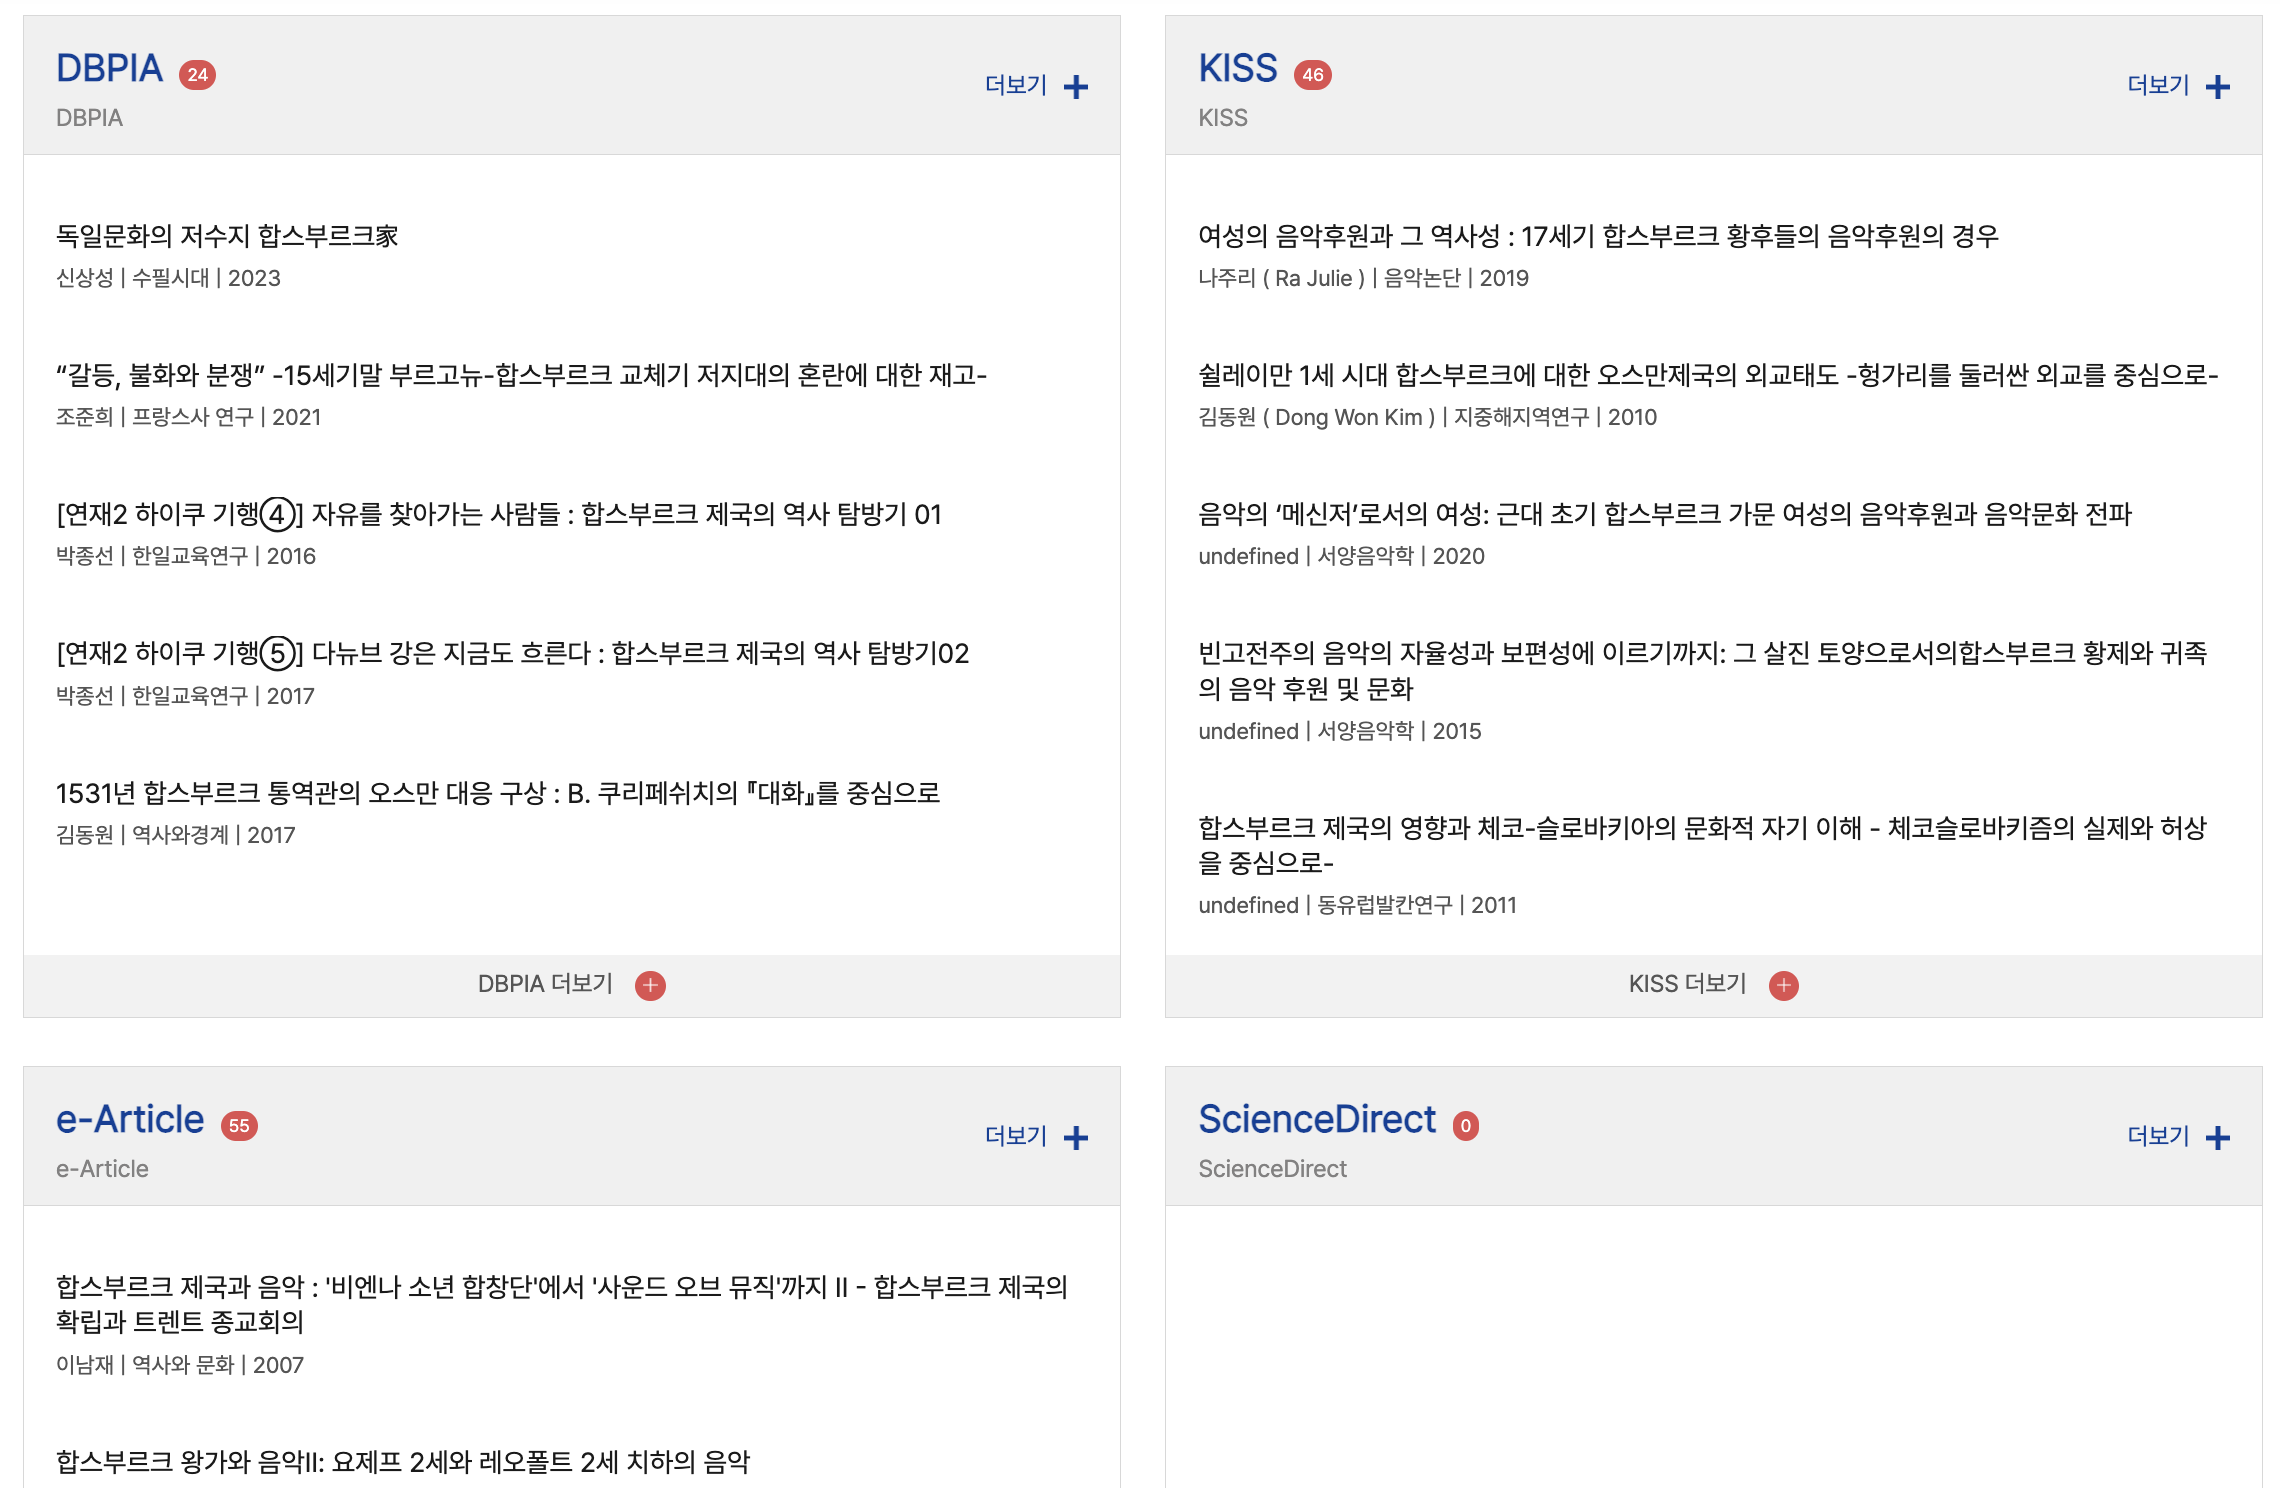2280x1488 pixels.
Task: Click the KISS result count badge 46
Action: tap(1312, 75)
